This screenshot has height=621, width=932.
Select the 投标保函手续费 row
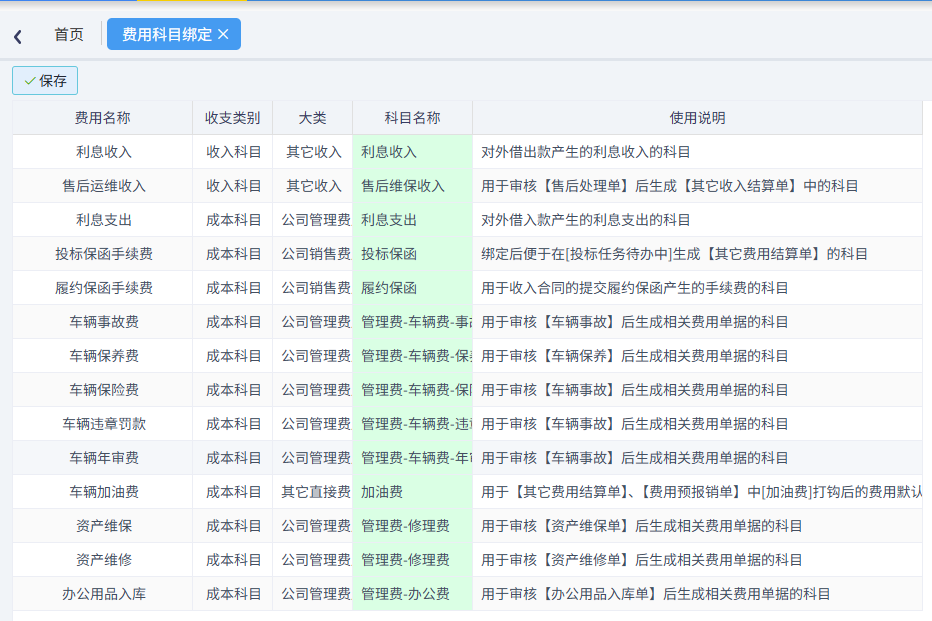(101, 253)
